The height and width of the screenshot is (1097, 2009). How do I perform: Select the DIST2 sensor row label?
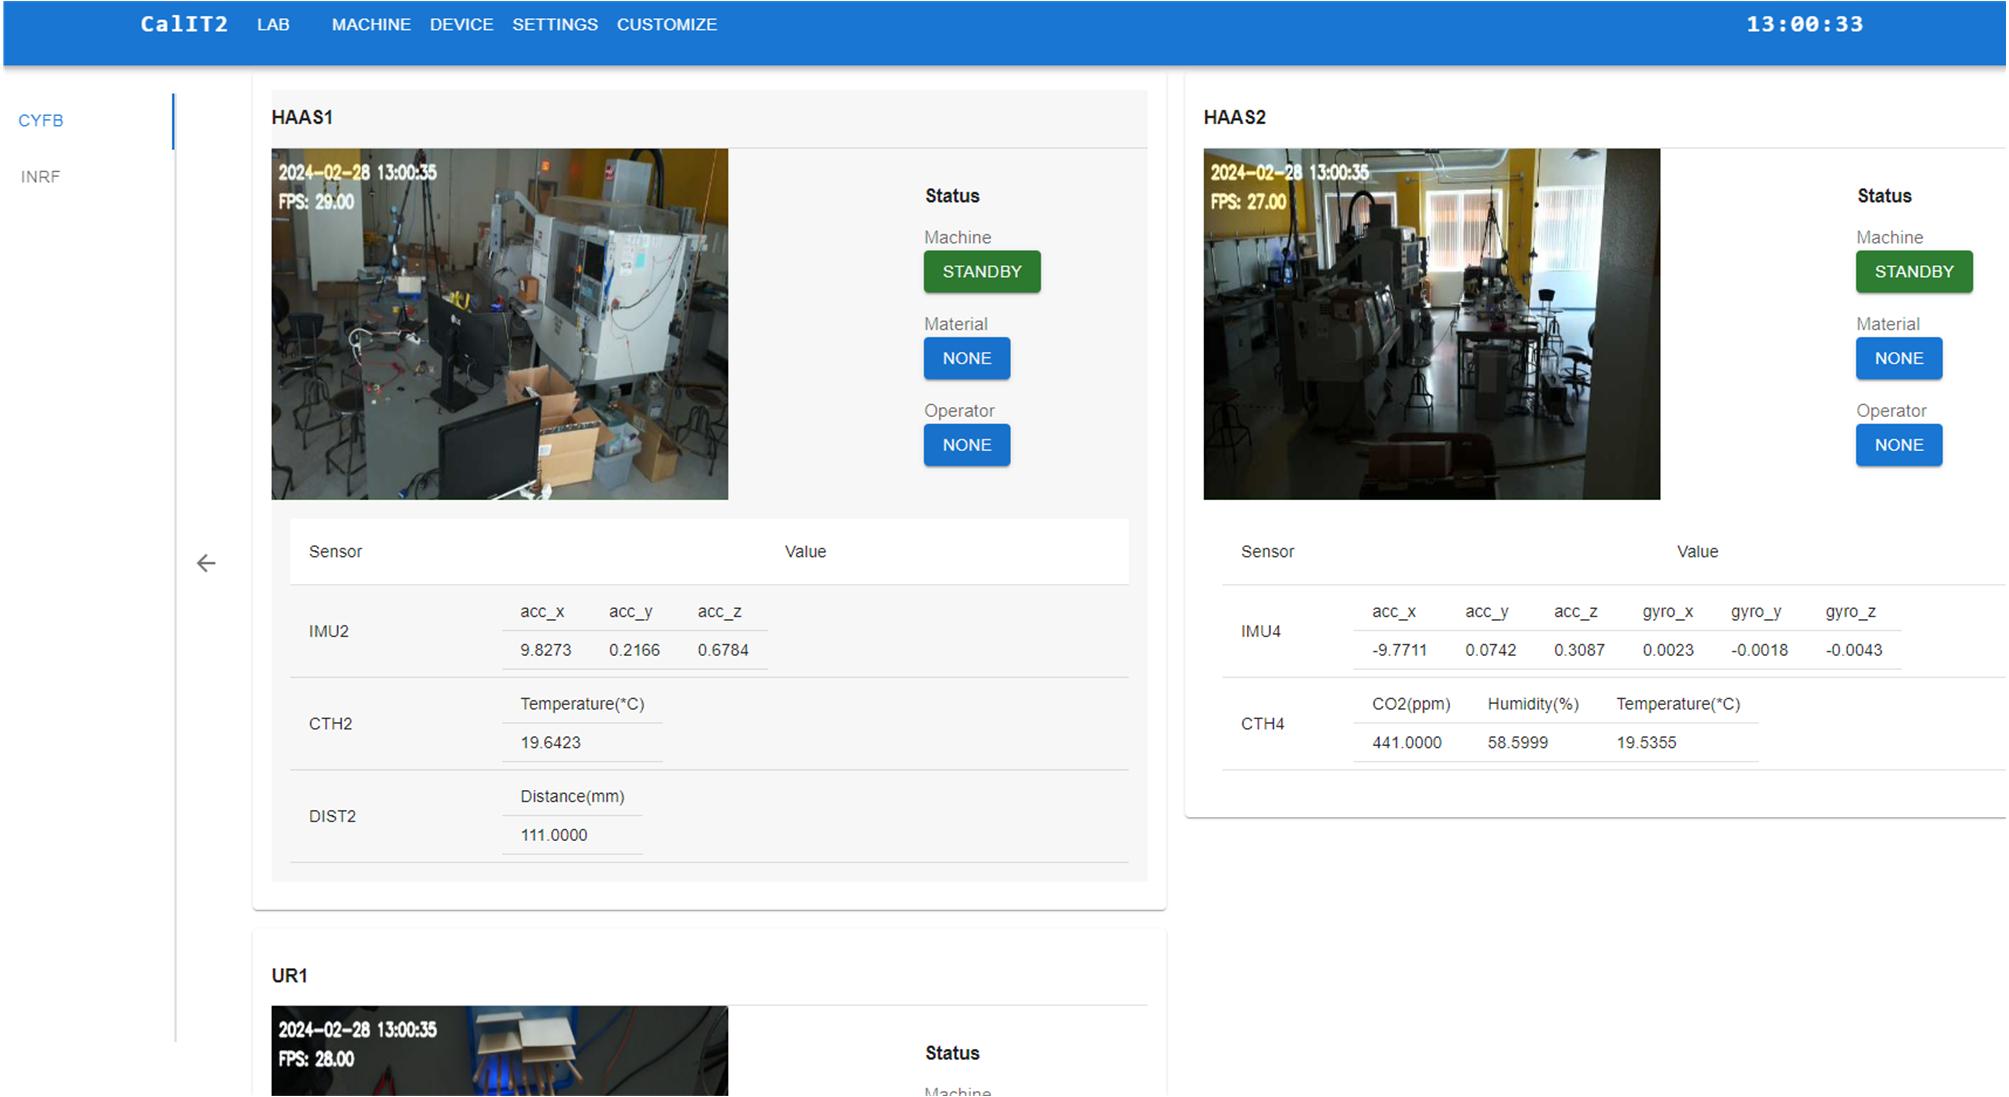(x=333, y=817)
